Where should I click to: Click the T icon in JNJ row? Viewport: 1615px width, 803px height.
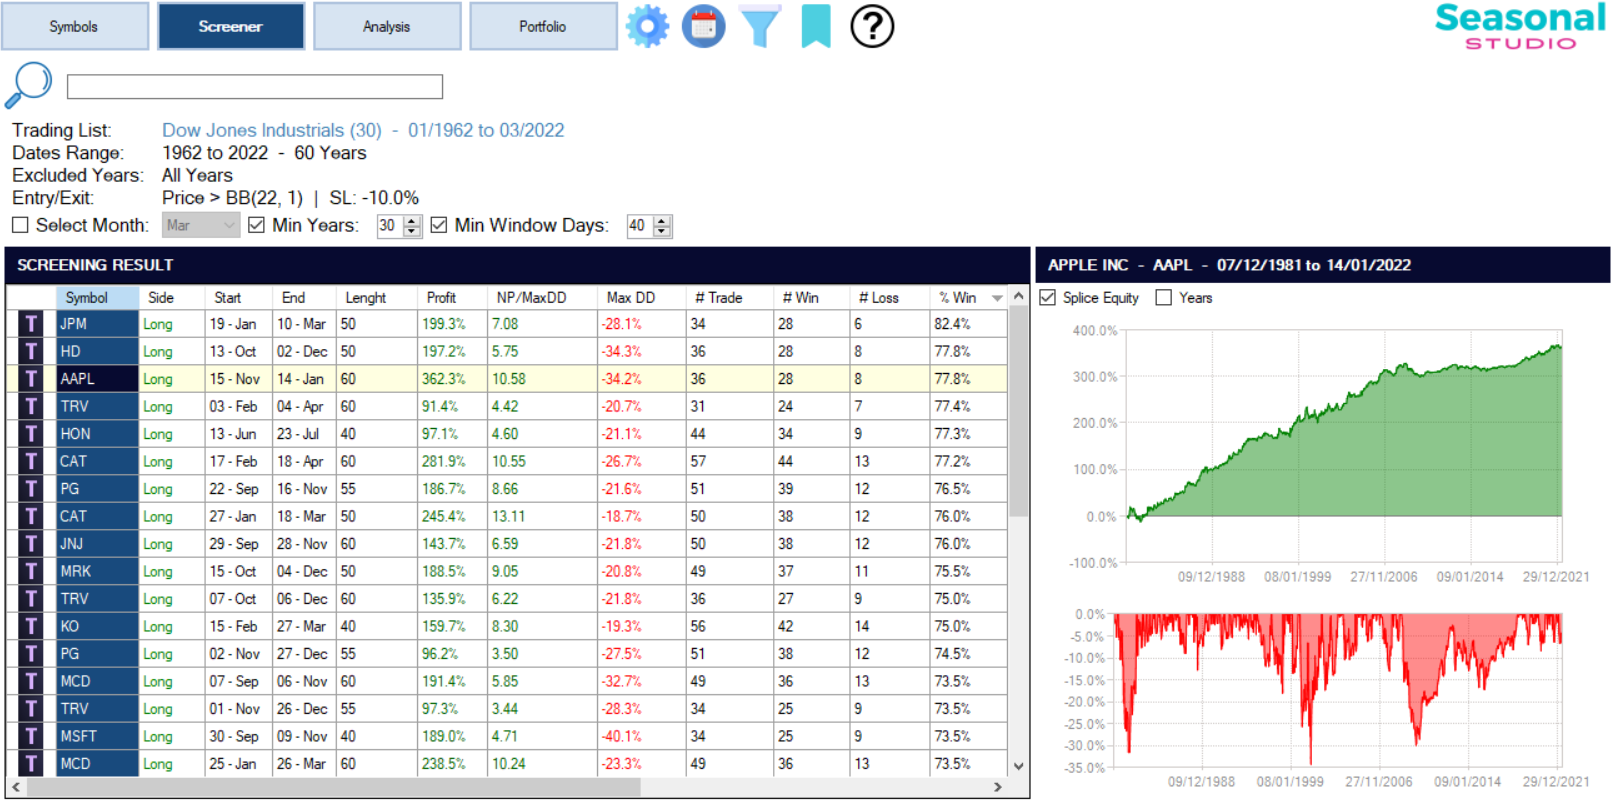31,544
